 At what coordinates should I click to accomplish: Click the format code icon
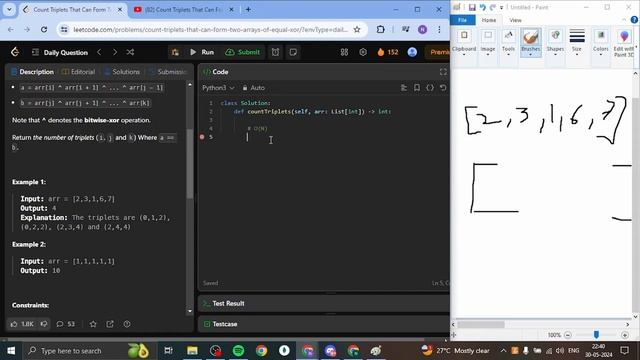click(404, 88)
